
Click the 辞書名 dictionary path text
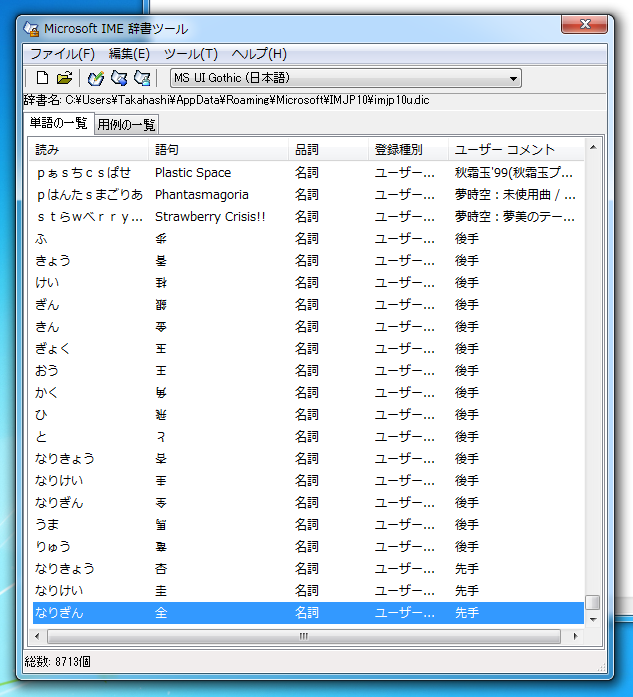click(227, 100)
